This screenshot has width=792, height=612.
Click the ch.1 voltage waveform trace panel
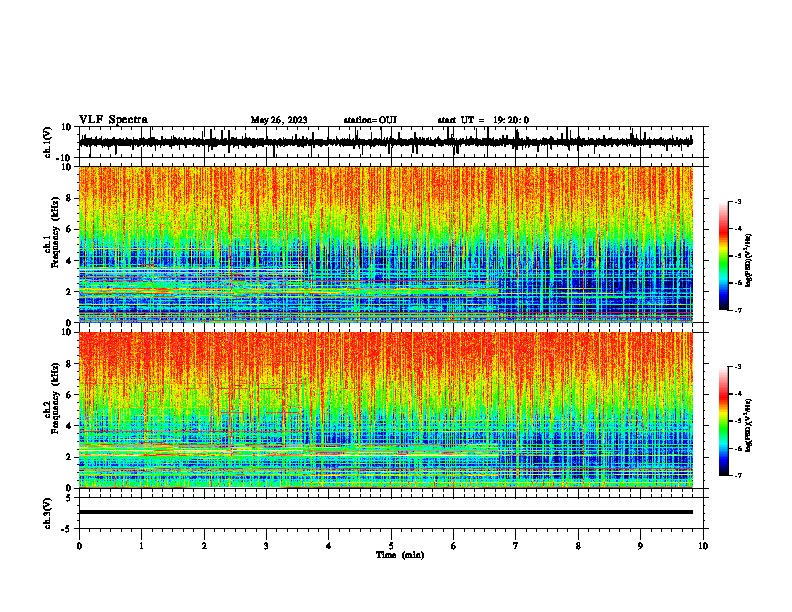(x=385, y=142)
